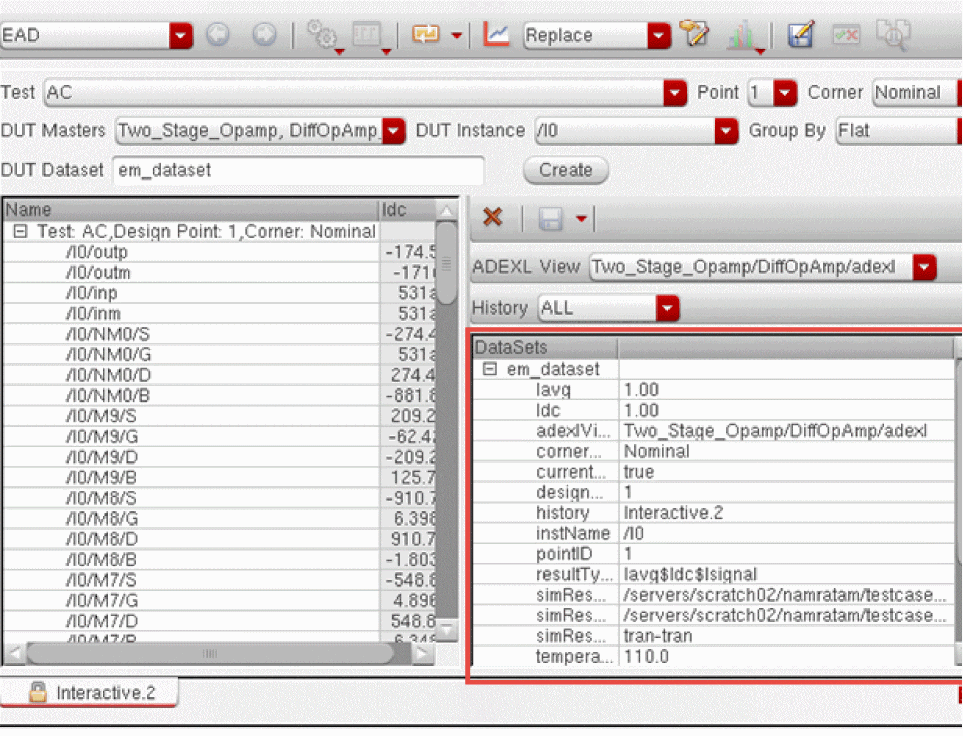Click the histogram chart toolbar icon
Image resolution: width=963 pixels, height=736 pixels.
point(743,36)
